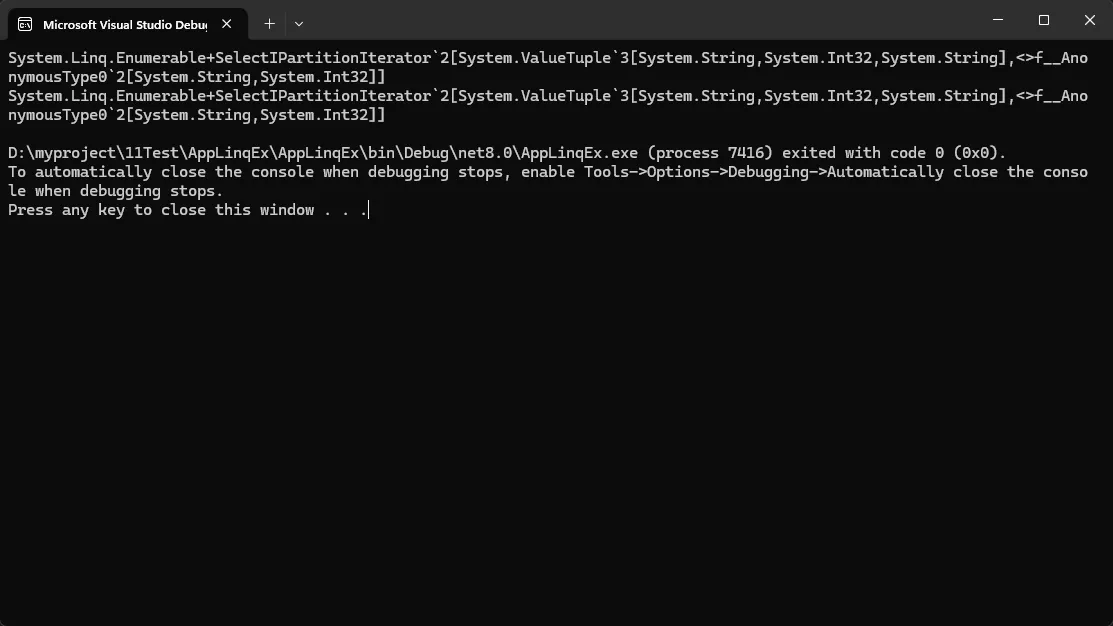
Task: Click the blank console area below the output
Action: 556,420
